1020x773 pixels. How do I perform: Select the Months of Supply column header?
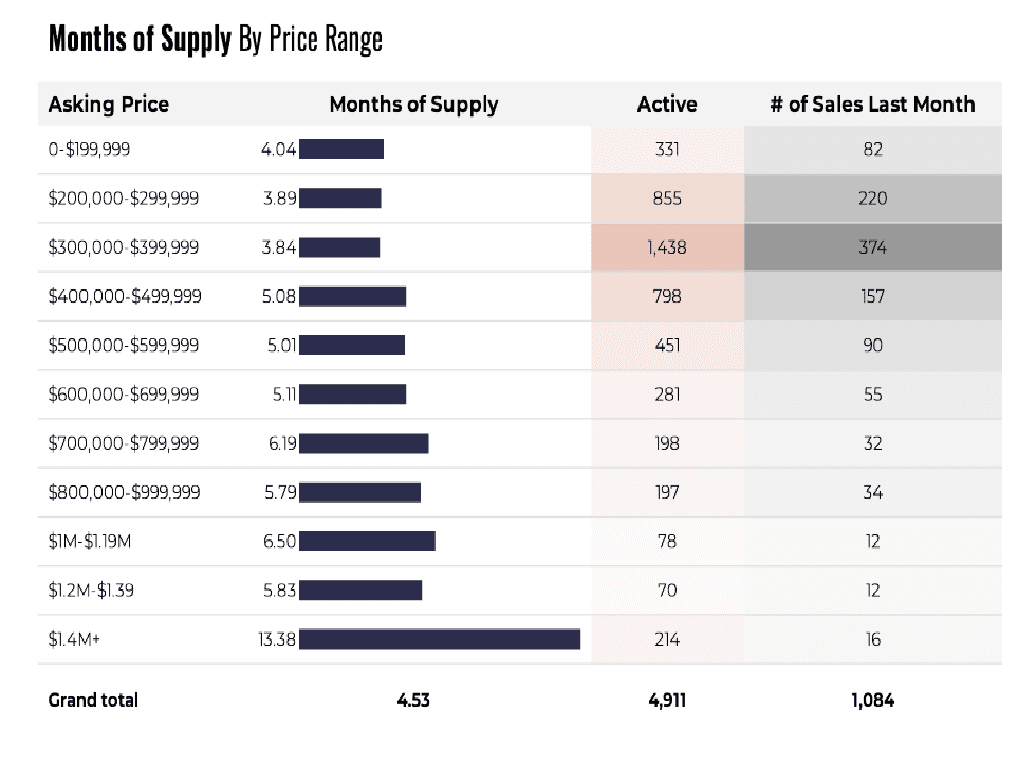point(413,104)
